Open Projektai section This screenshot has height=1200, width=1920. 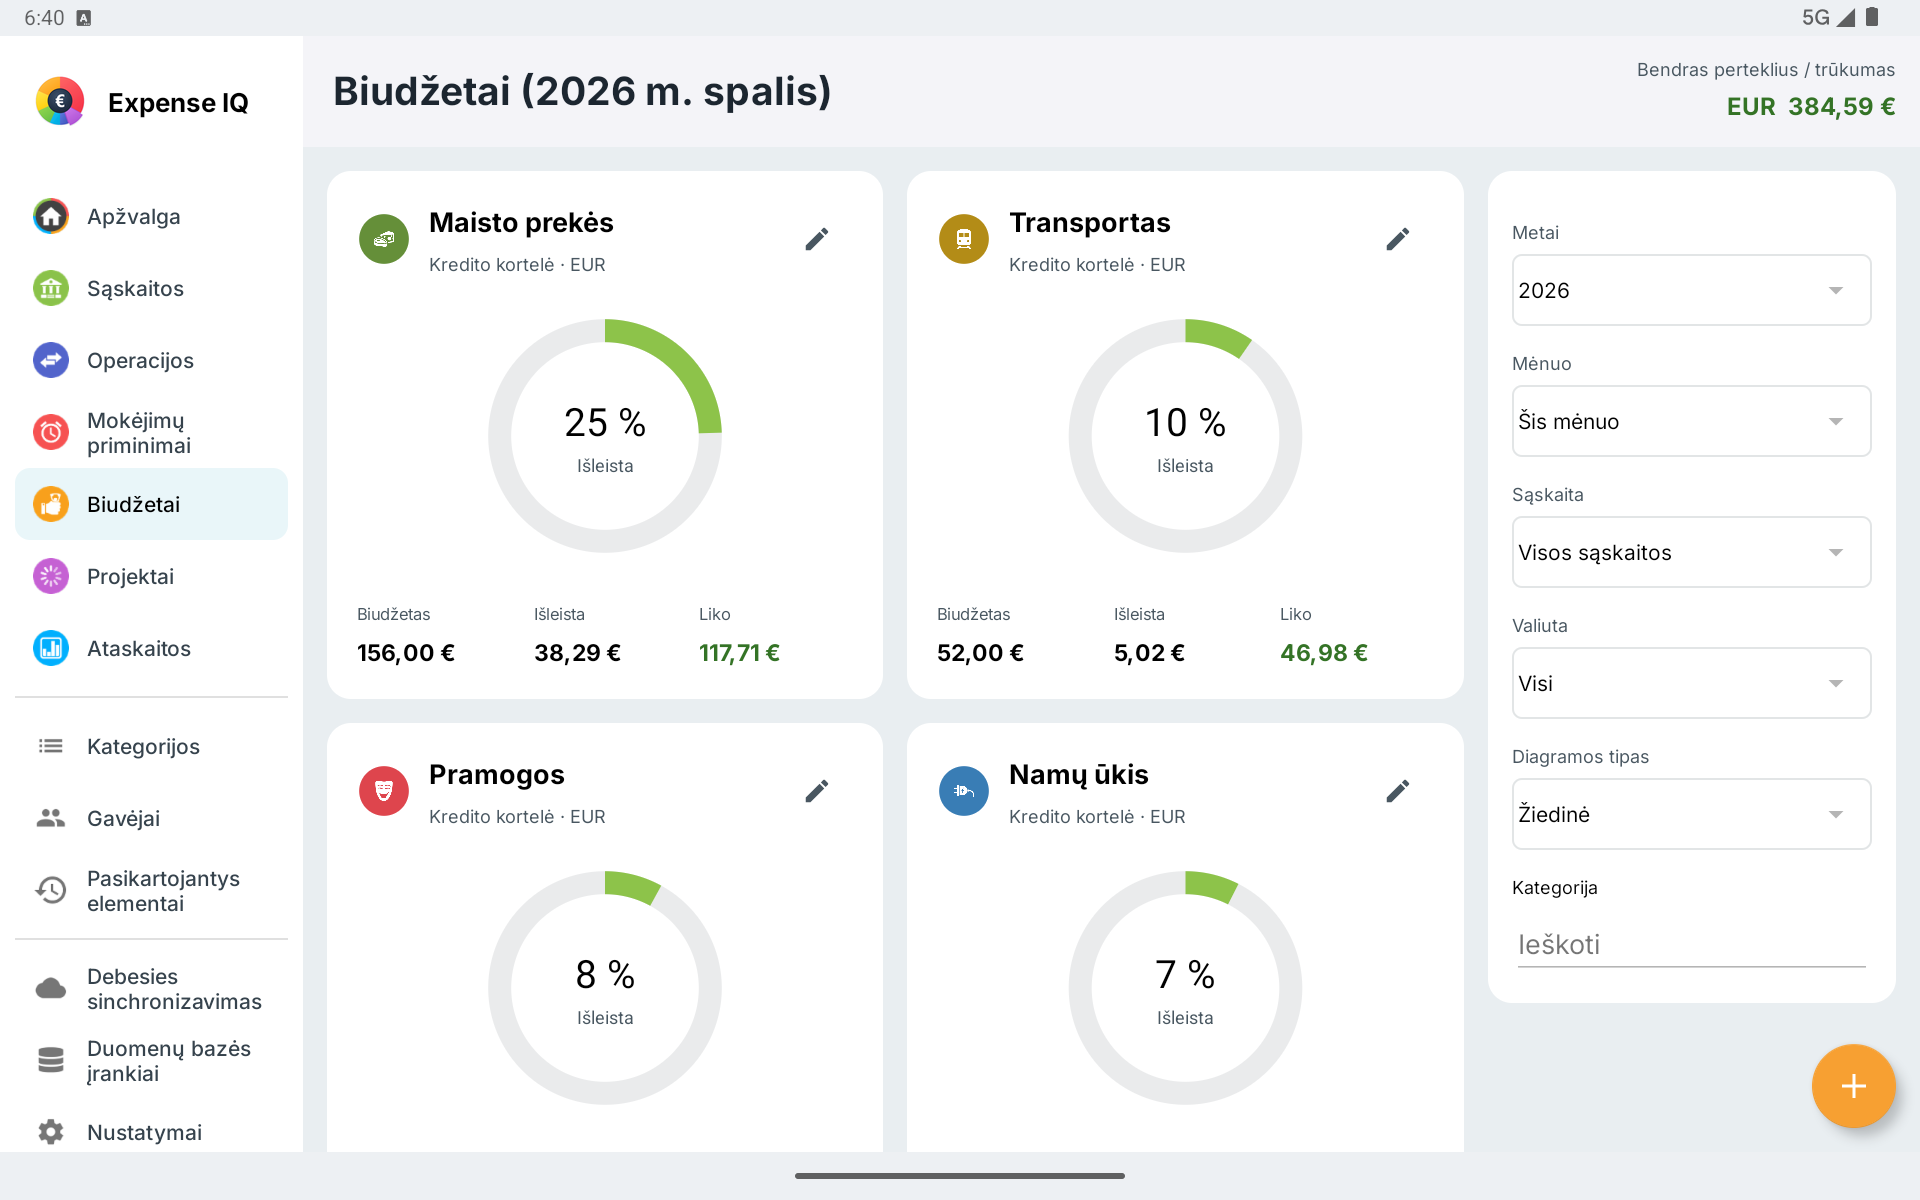(151, 576)
